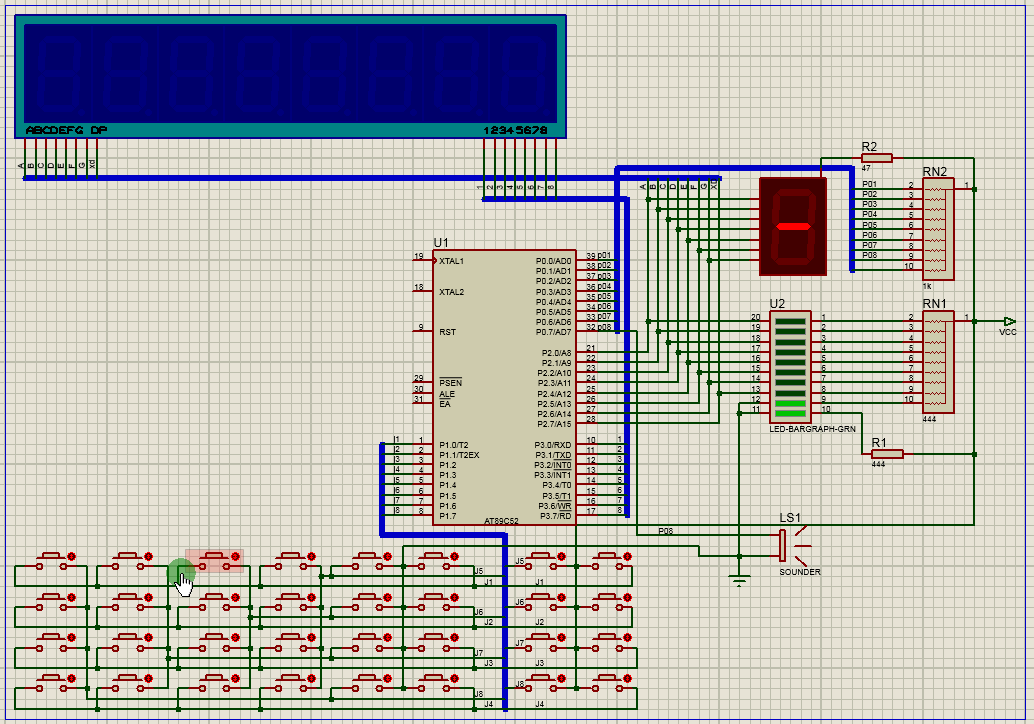Click the ALE pin label
The width and height of the screenshot is (1034, 724).
coord(446,394)
